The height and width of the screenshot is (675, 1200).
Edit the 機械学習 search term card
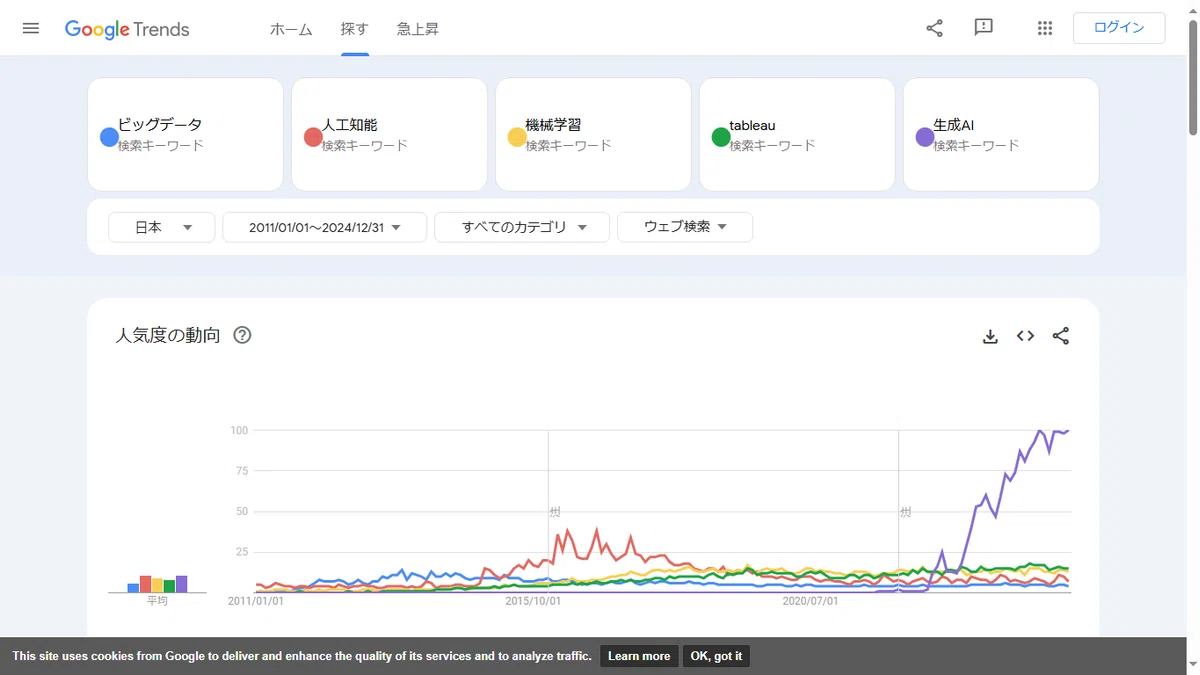[593, 134]
